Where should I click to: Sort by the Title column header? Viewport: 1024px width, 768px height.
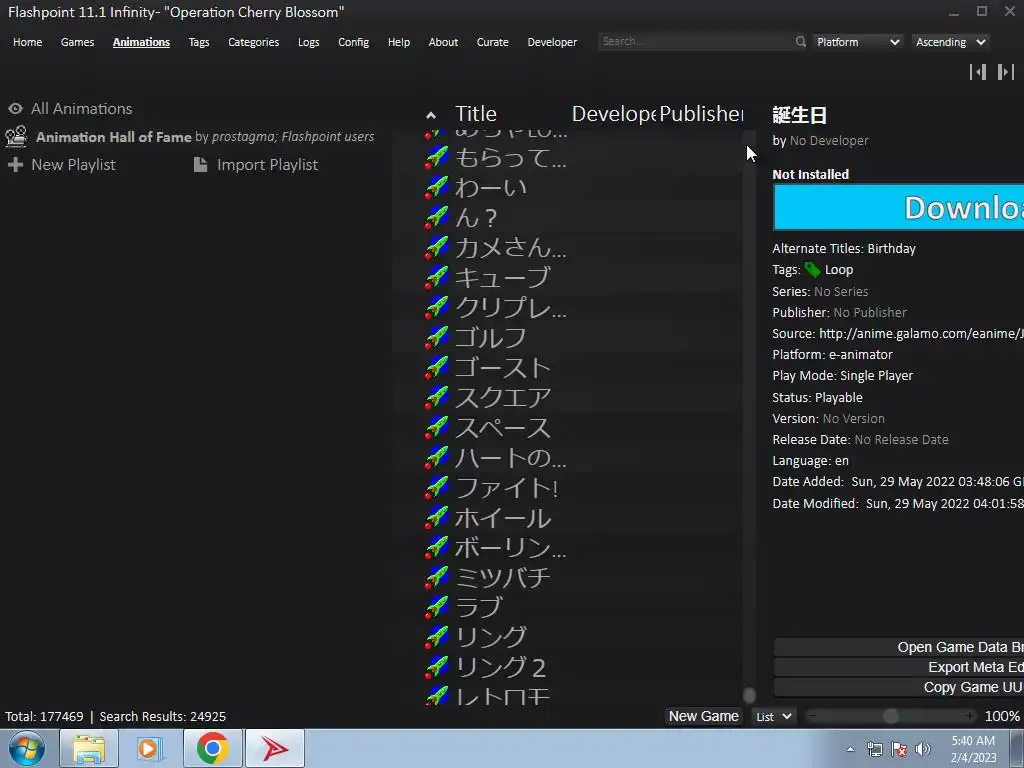[475, 114]
